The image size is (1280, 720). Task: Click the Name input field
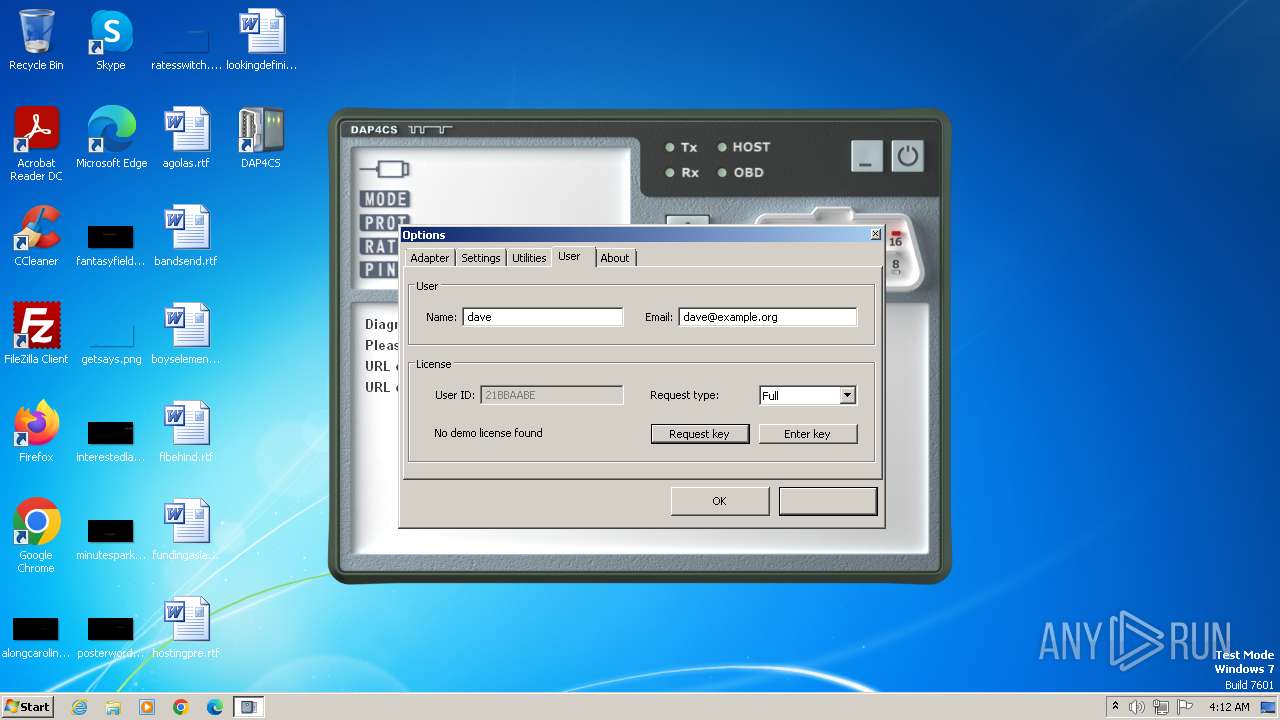pyautogui.click(x=543, y=317)
